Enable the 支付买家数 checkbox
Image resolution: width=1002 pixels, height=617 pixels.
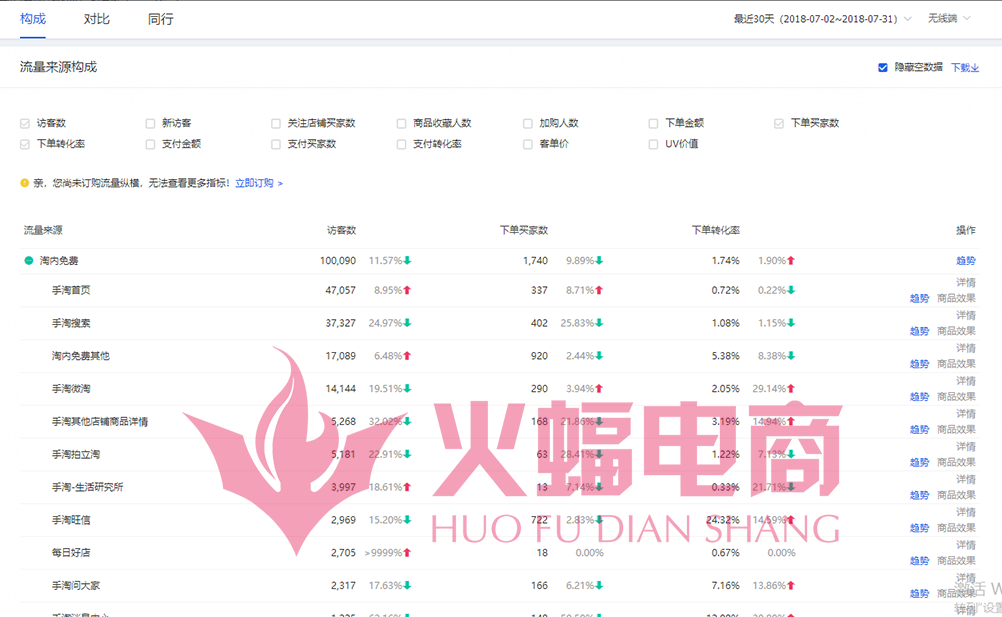click(x=276, y=144)
